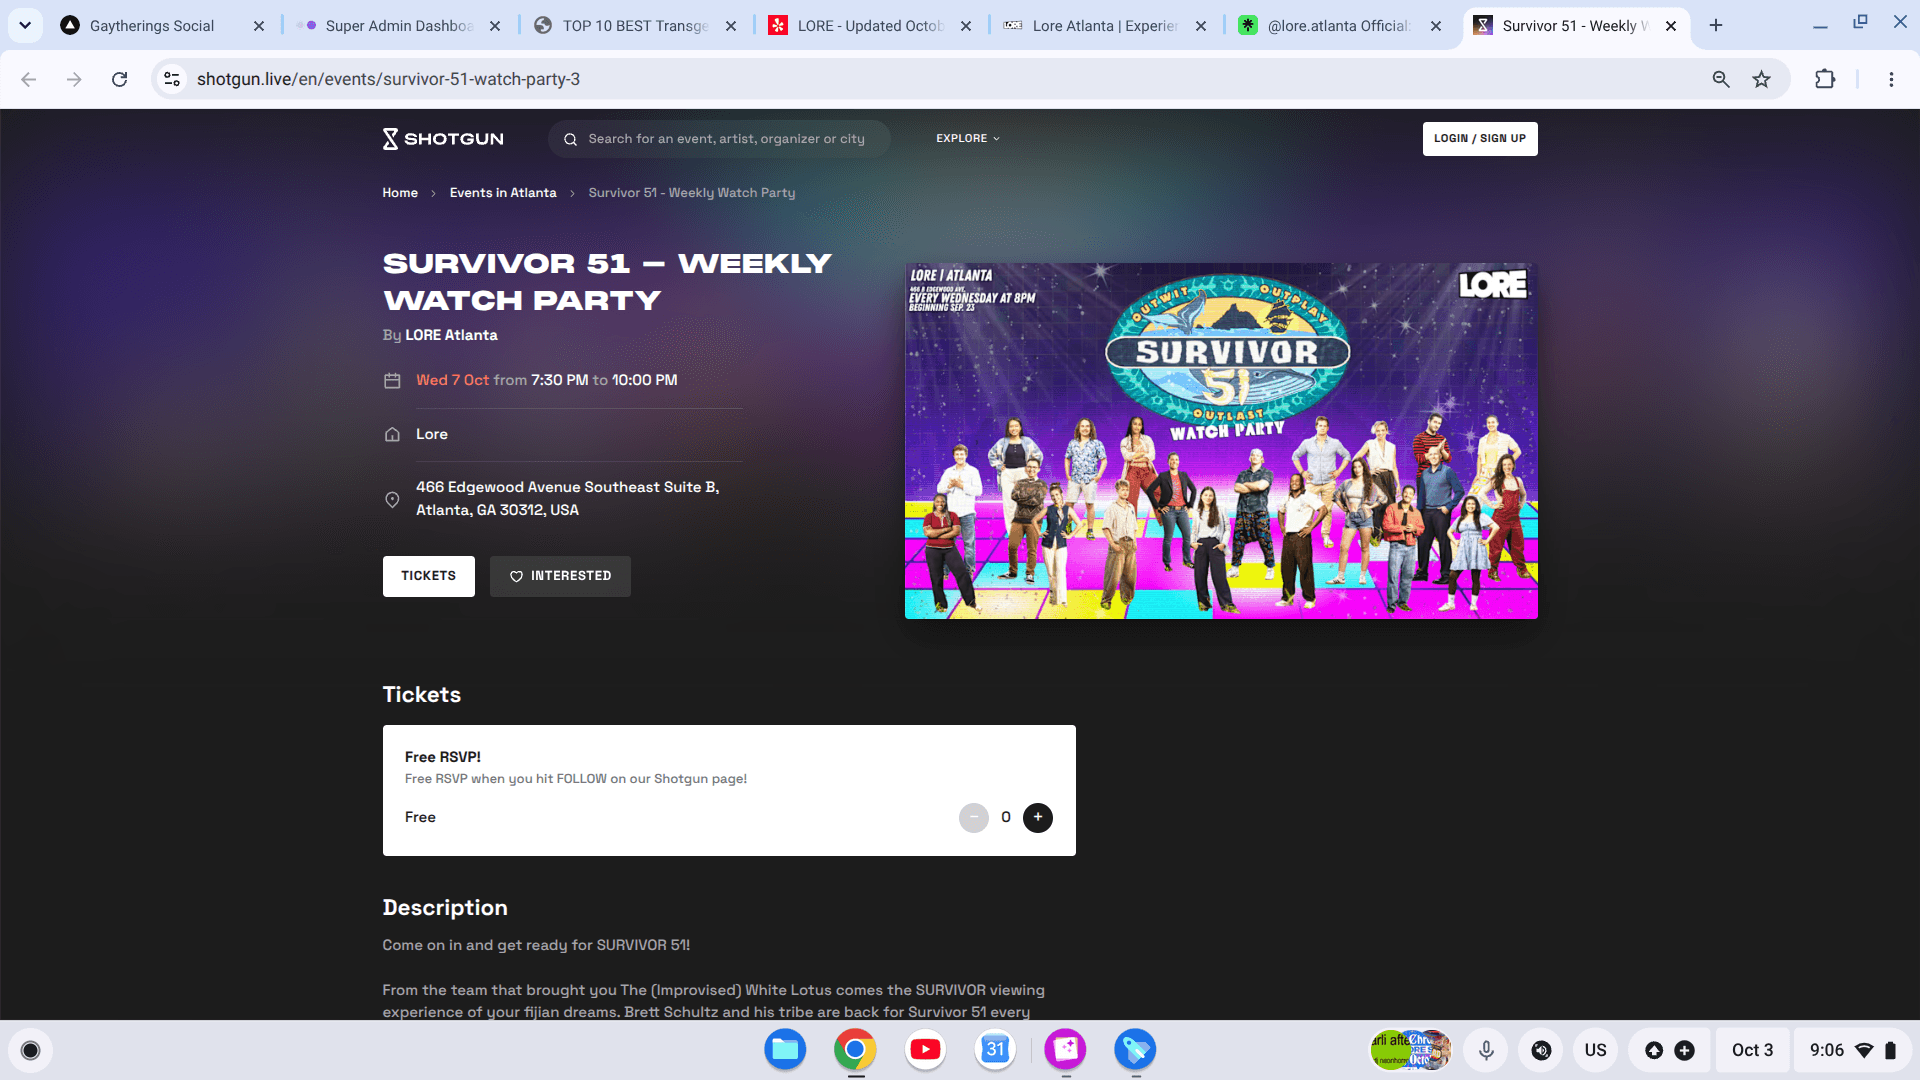This screenshot has width=1920, height=1080.
Task: Click the search magnifier icon in site header
Action: [x=570, y=139]
